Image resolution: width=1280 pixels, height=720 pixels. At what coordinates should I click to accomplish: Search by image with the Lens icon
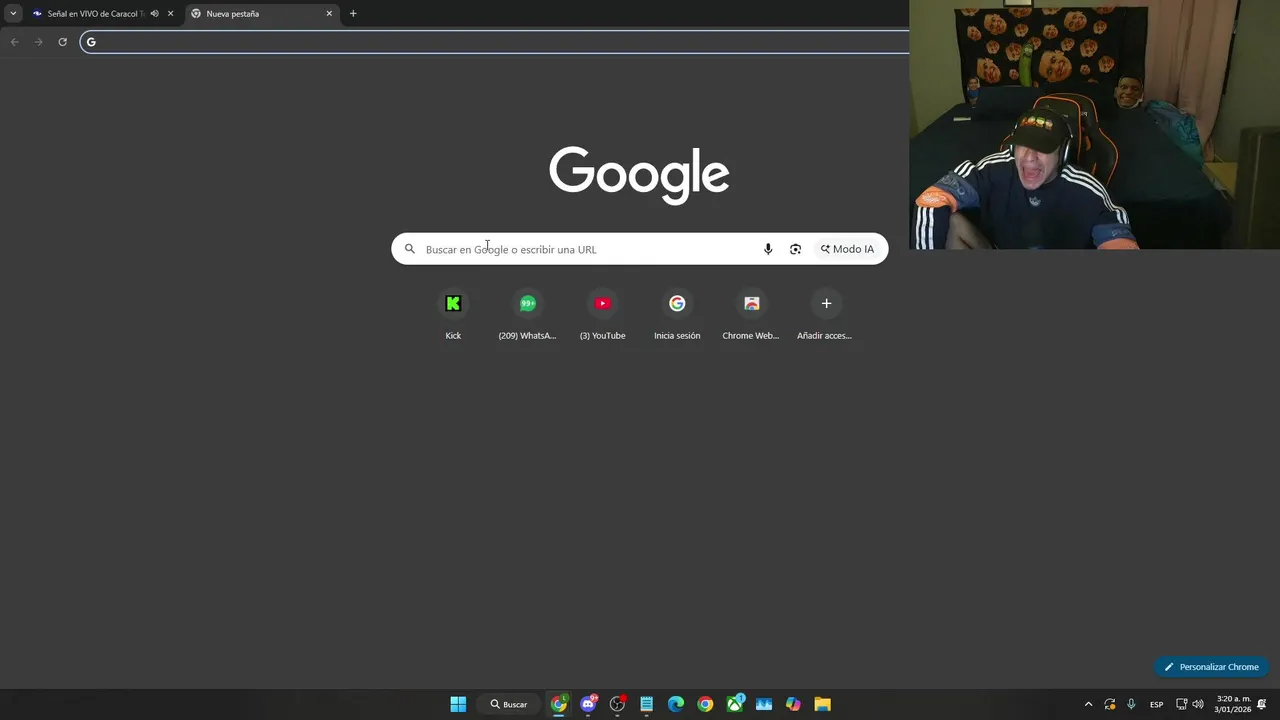coord(795,249)
